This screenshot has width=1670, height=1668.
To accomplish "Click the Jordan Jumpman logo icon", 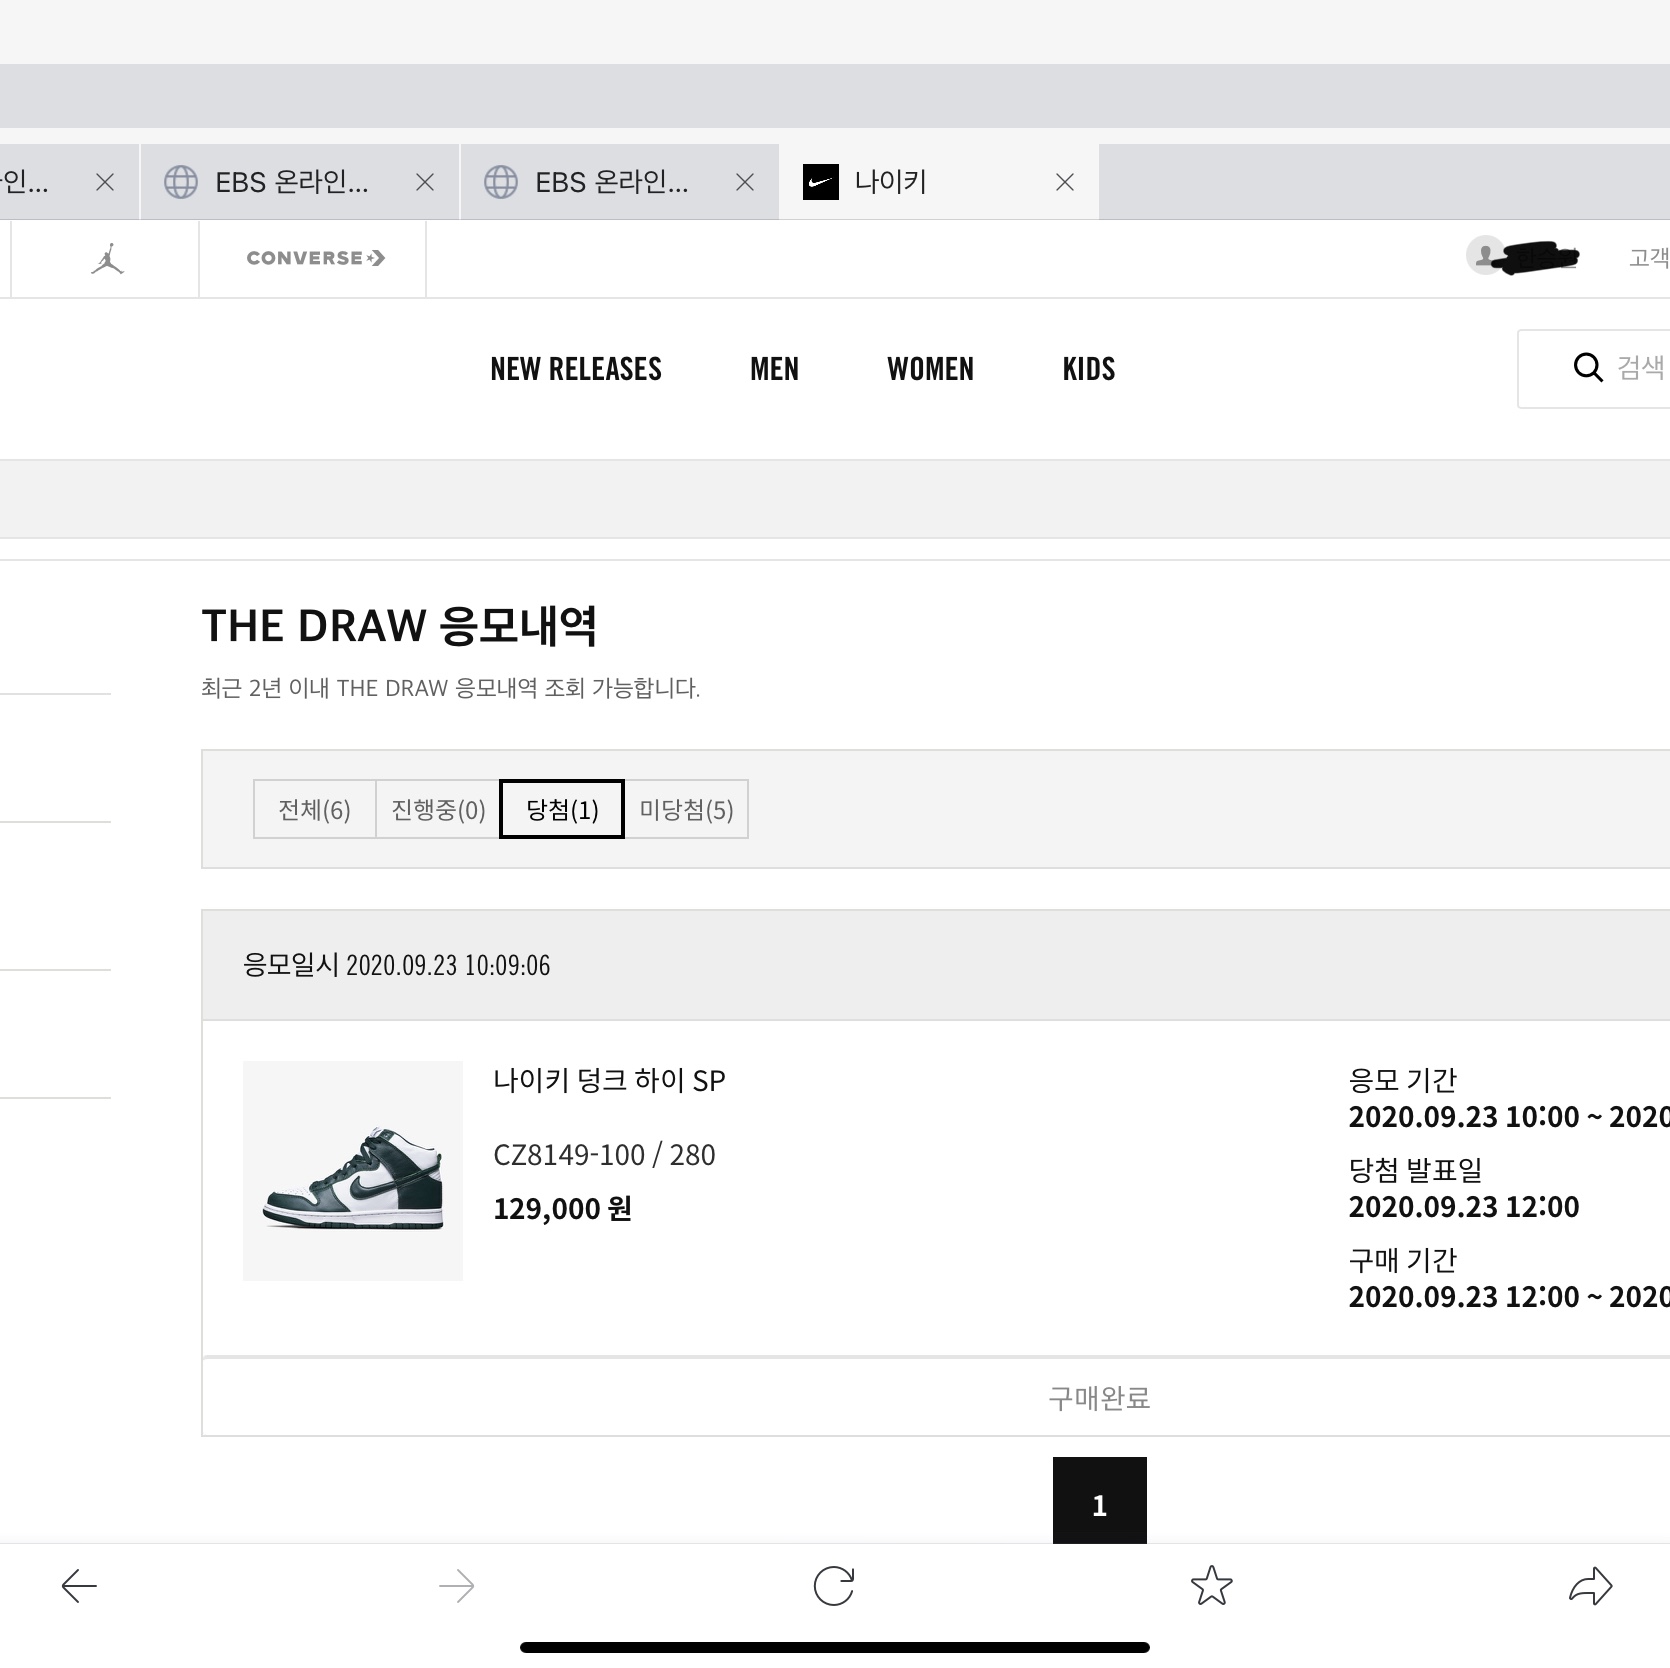I will (x=107, y=259).
